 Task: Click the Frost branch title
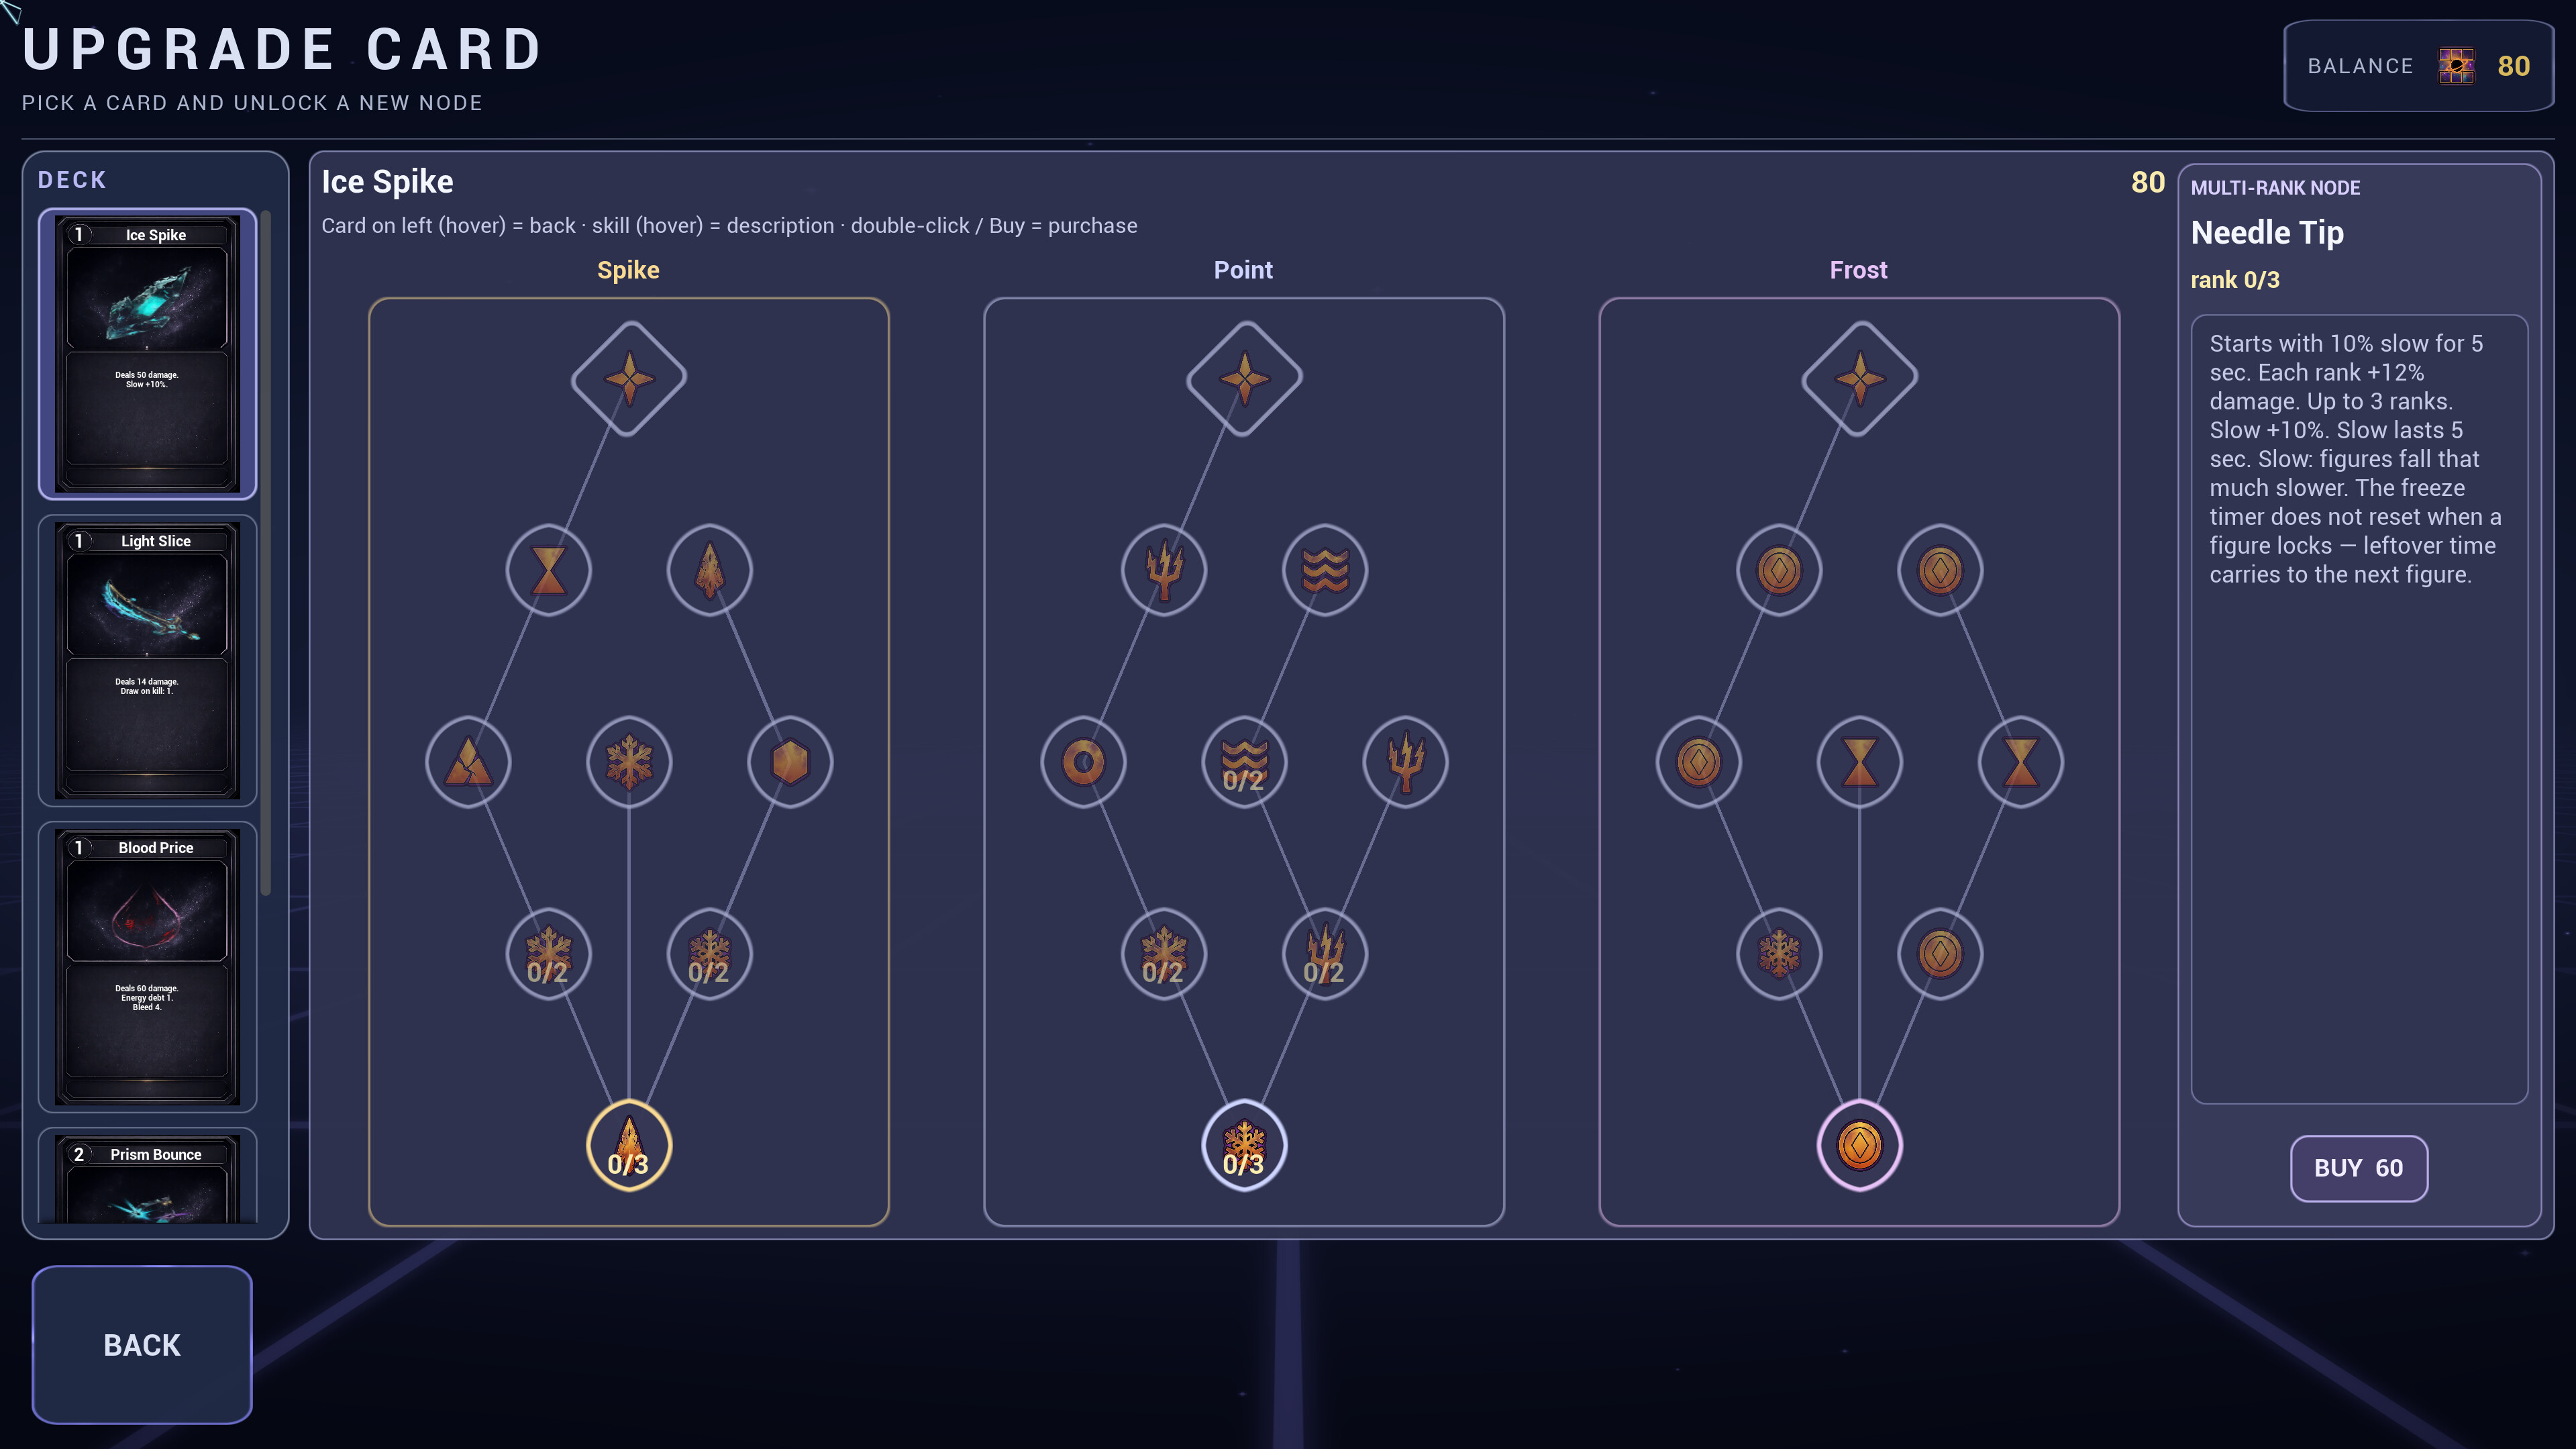[x=1858, y=270]
